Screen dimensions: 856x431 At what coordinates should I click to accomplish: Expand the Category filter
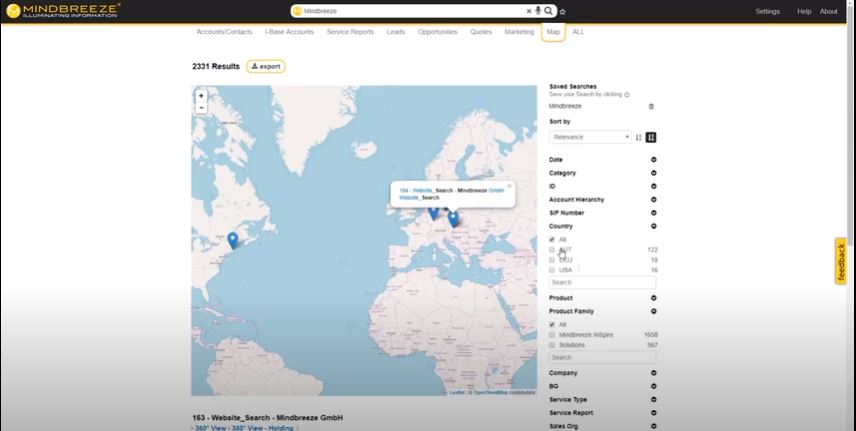(653, 173)
